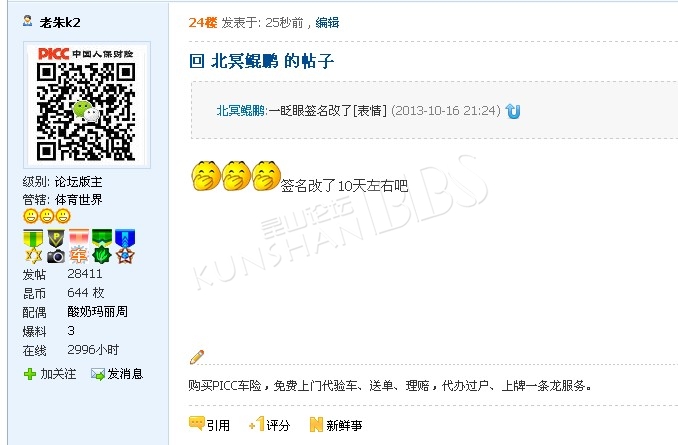
Task: Click the blue star medal badge
Action: (x=125, y=247)
